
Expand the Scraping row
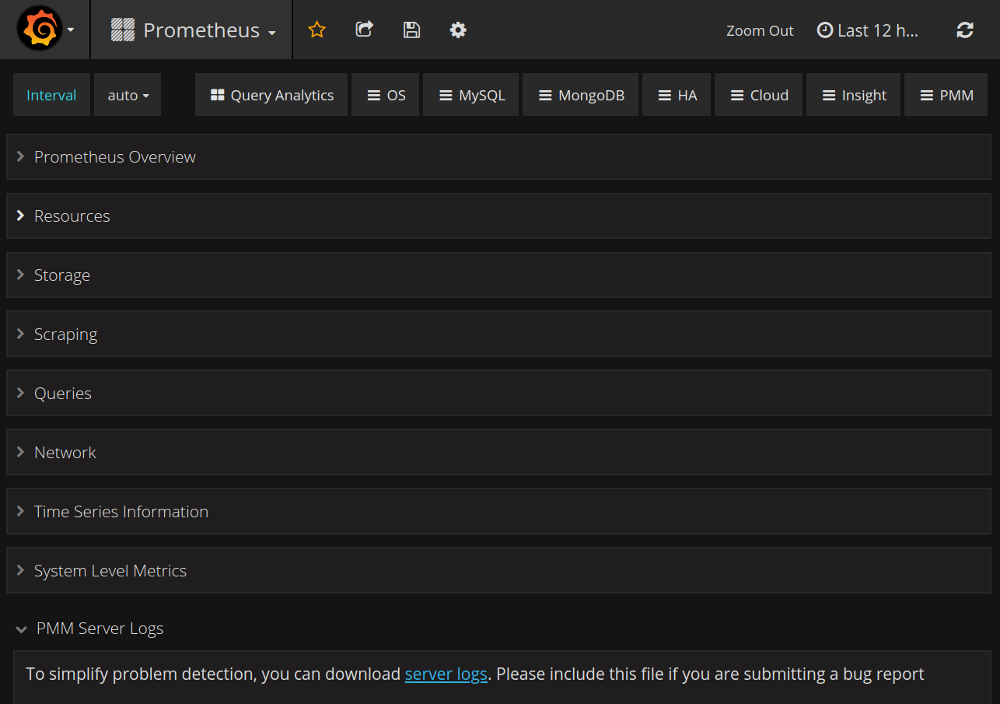[x=65, y=334]
